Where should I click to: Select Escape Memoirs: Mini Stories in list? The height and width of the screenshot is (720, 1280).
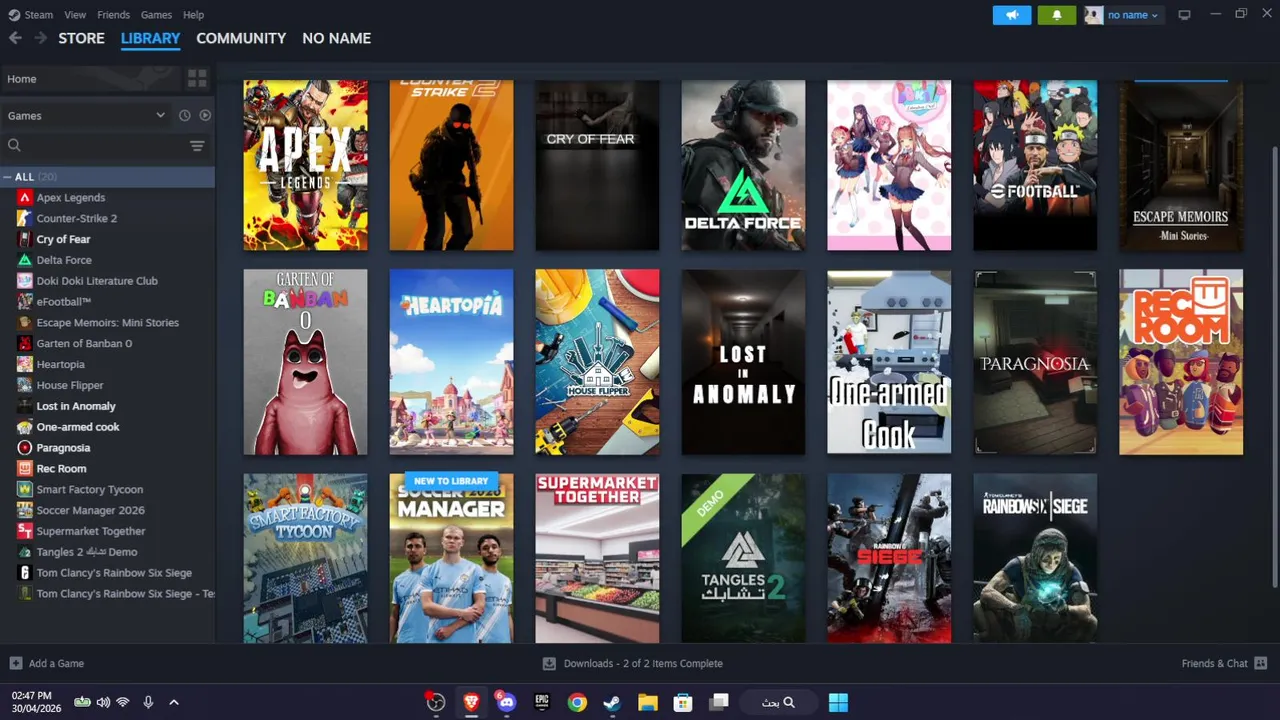107,322
